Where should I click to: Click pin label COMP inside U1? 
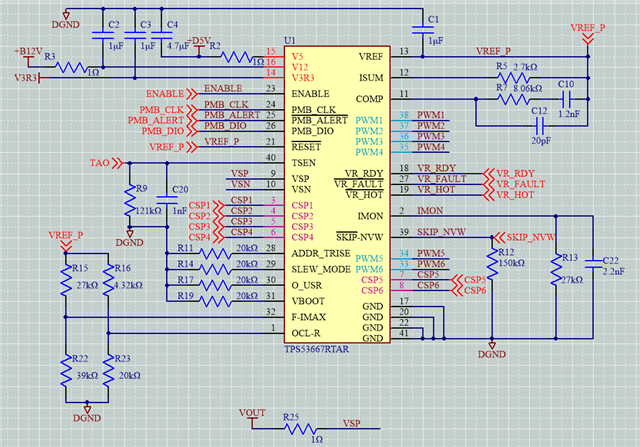tap(369, 99)
